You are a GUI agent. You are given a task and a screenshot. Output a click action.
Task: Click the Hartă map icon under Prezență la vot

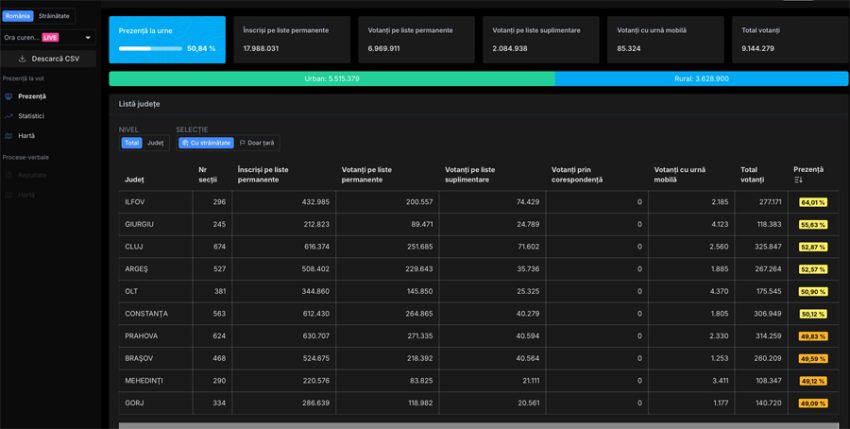click(x=9, y=135)
